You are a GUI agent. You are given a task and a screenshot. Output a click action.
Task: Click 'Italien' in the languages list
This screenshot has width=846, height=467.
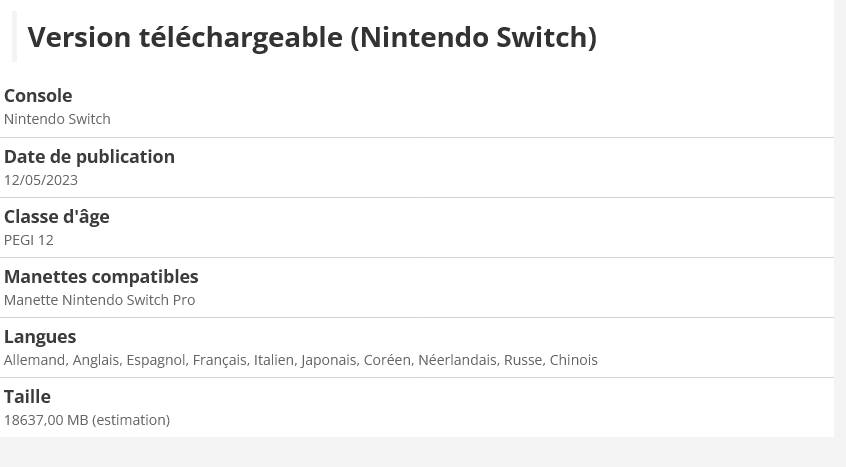coord(273,360)
